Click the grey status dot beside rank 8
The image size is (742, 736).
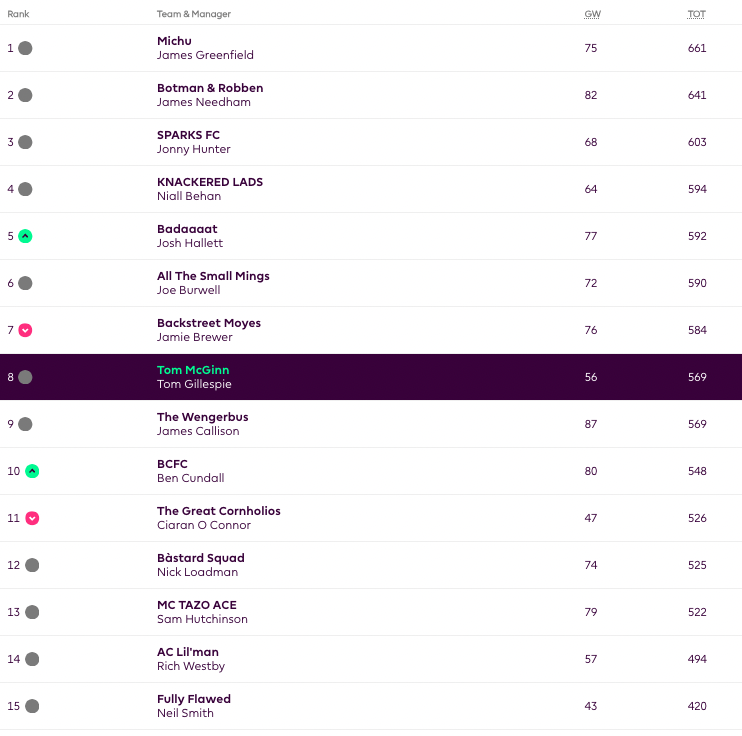[25, 377]
